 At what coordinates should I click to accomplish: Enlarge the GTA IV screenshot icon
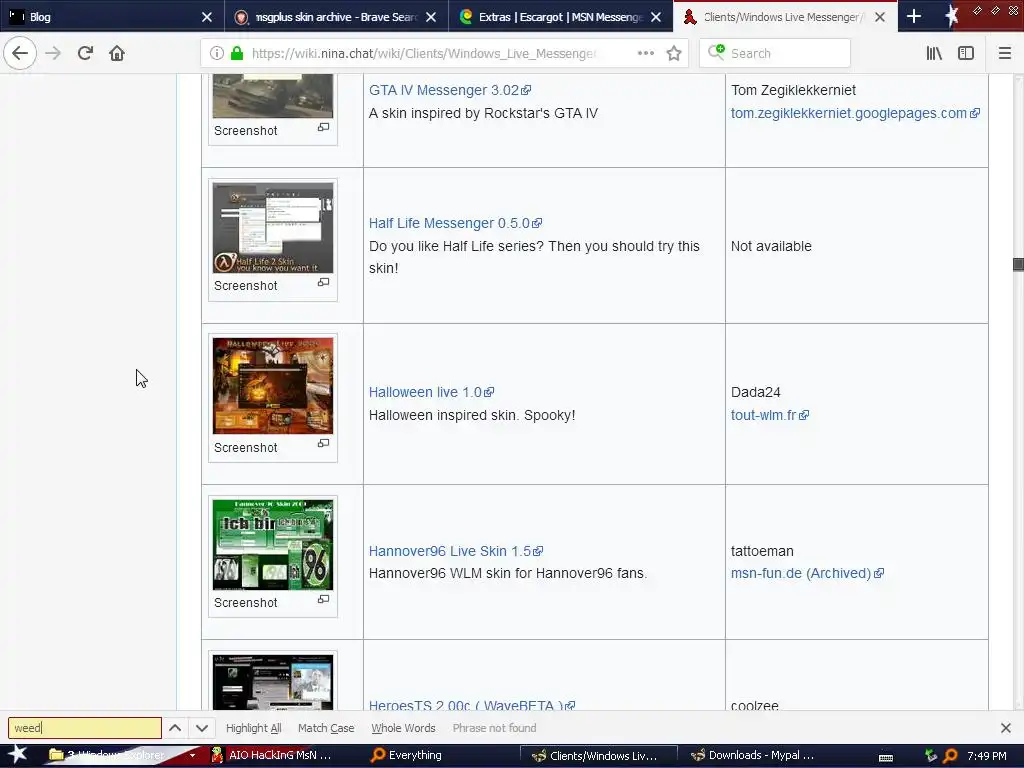coord(323,127)
